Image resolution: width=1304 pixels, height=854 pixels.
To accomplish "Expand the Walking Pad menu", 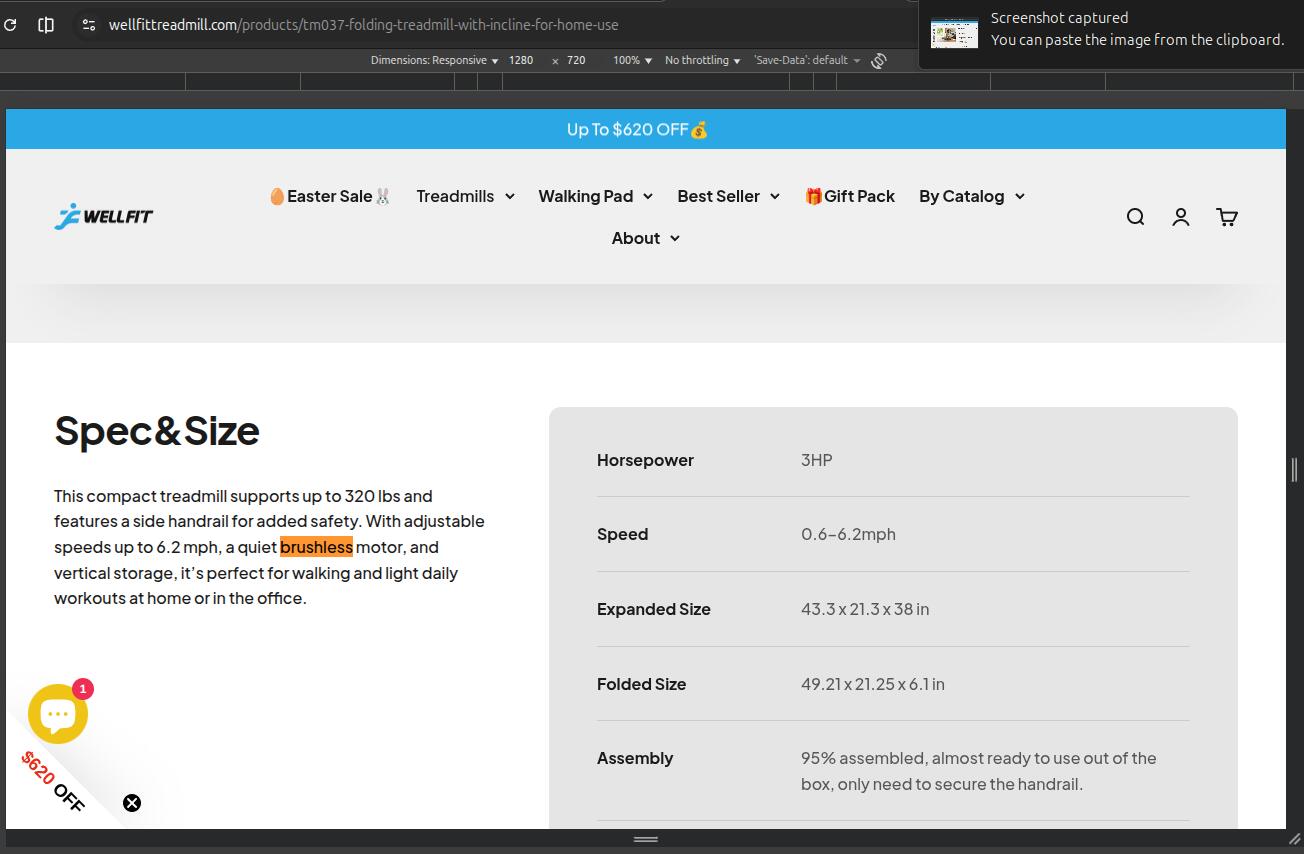I will coord(595,196).
